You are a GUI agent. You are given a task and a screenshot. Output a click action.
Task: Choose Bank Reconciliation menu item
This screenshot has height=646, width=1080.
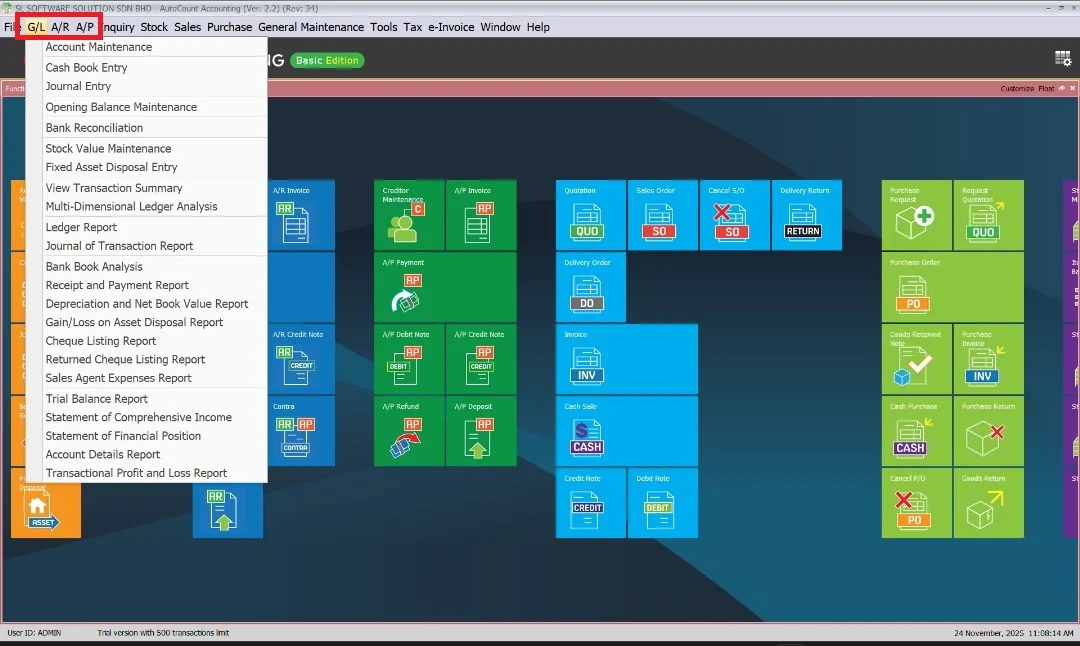click(x=94, y=128)
